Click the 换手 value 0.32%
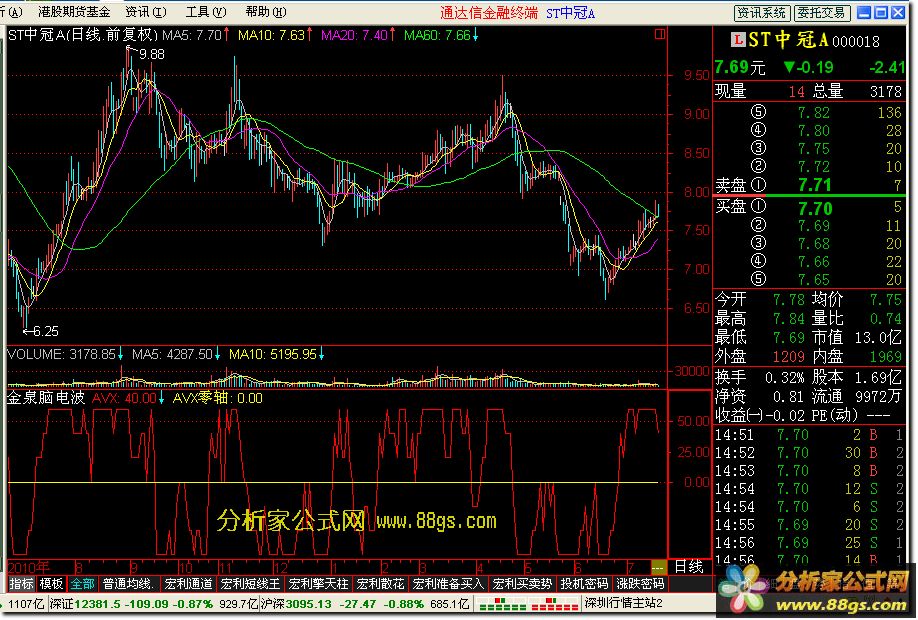 tap(785, 378)
